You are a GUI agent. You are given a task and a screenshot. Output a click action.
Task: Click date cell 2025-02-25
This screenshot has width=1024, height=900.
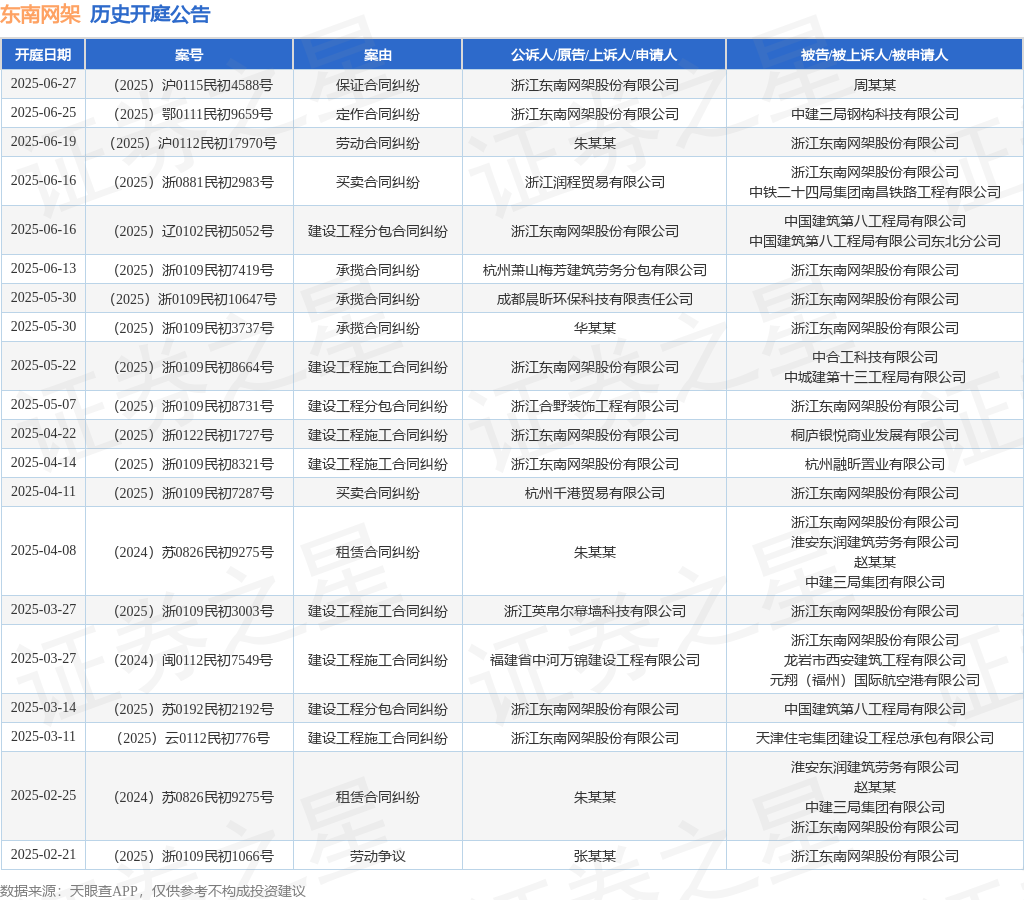(x=43, y=795)
